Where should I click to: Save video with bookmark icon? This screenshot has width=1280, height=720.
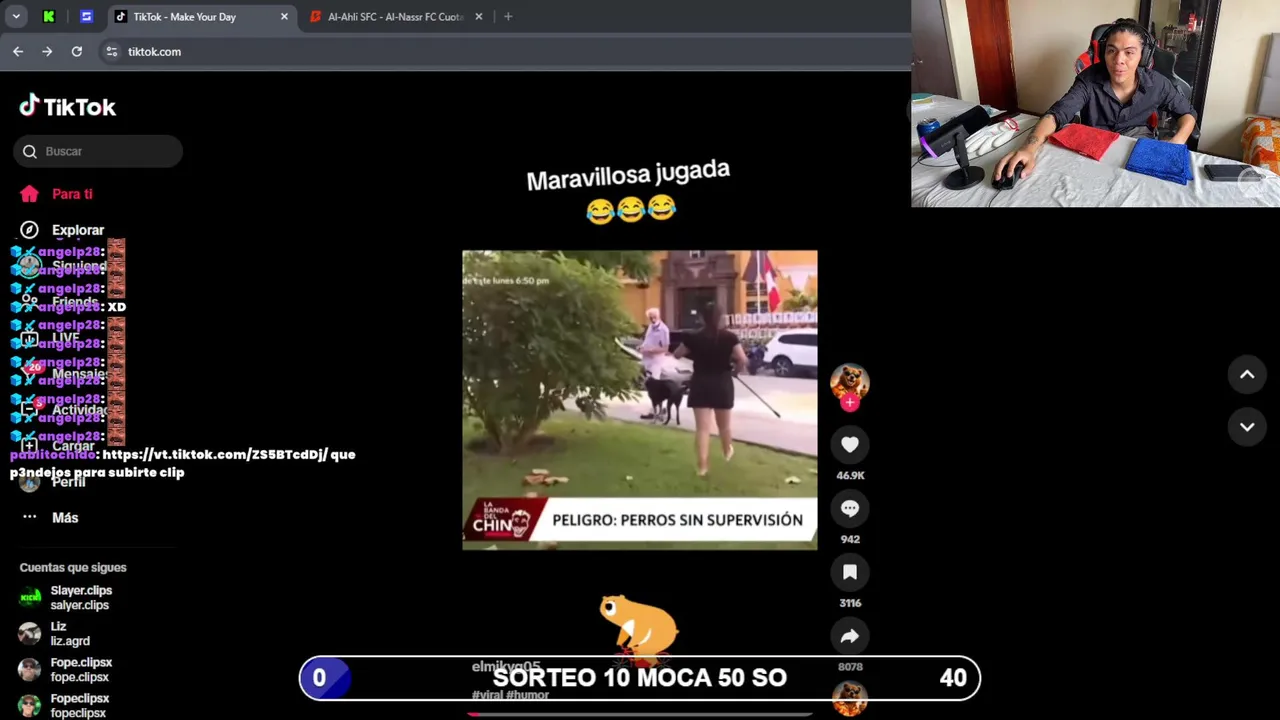click(x=850, y=572)
